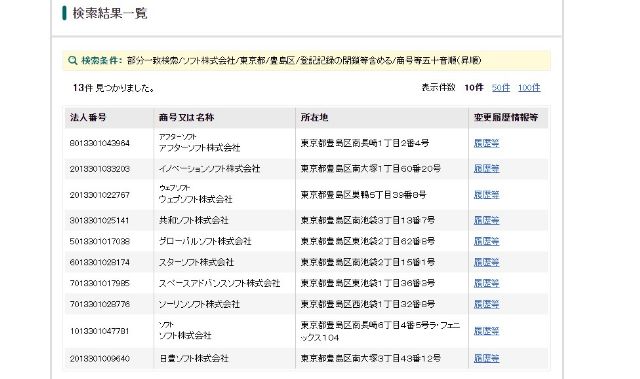Click the 巣鴨5丁目 address of ウェブソフト
The height and width of the screenshot is (379, 640).
click(x=363, y=195)
